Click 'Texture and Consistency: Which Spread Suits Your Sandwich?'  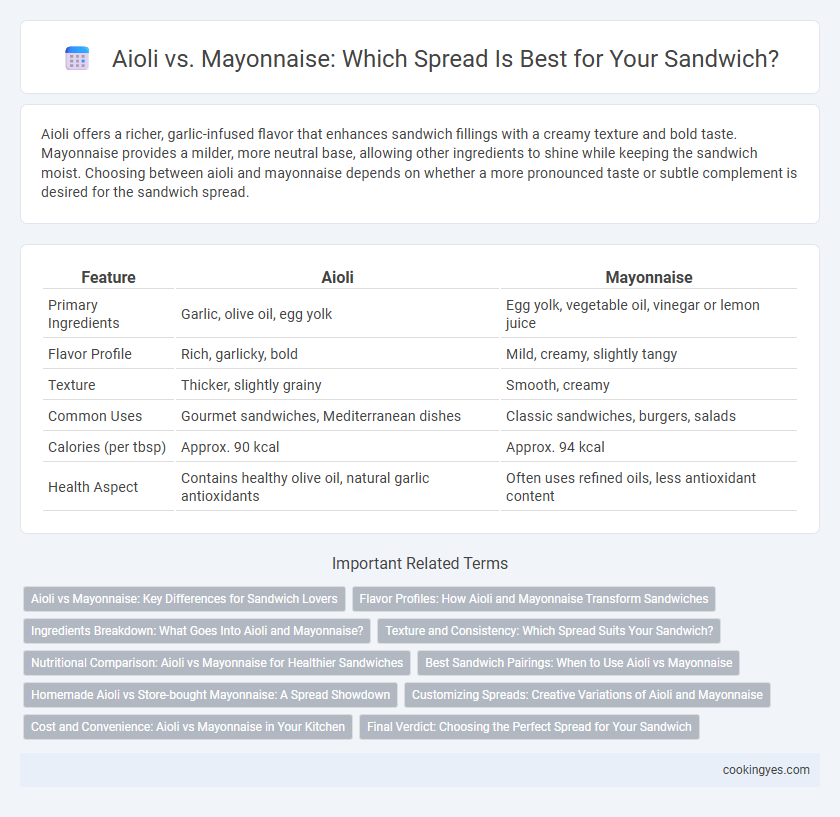click(x=549, y=631)
